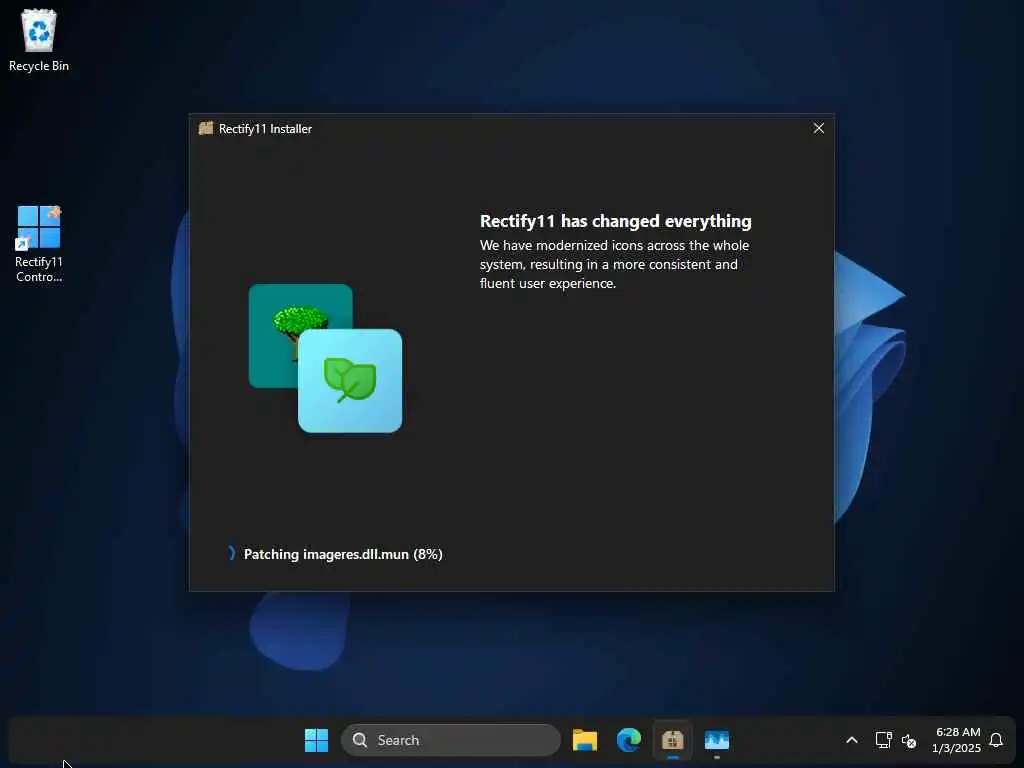Open the blue graph app on taskbar
This screenshot has width=1024, height=768.
[716, 740]
